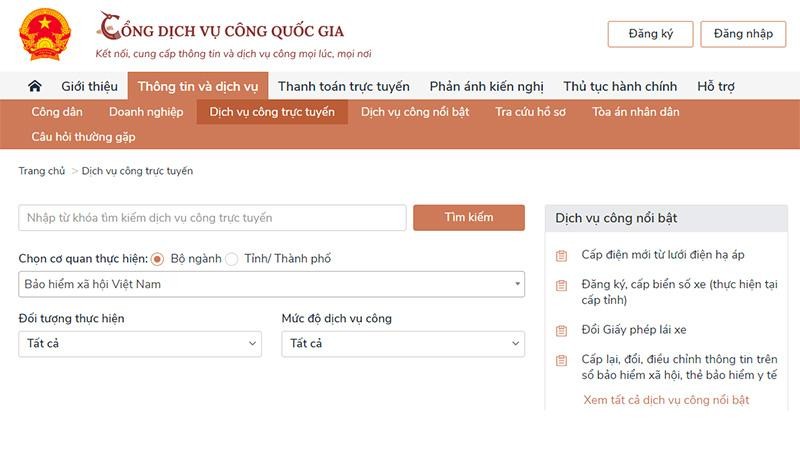Click document icon beside Cấp điện mới
The height and width of the screenshot is (450, 800).
coord(561,255)
